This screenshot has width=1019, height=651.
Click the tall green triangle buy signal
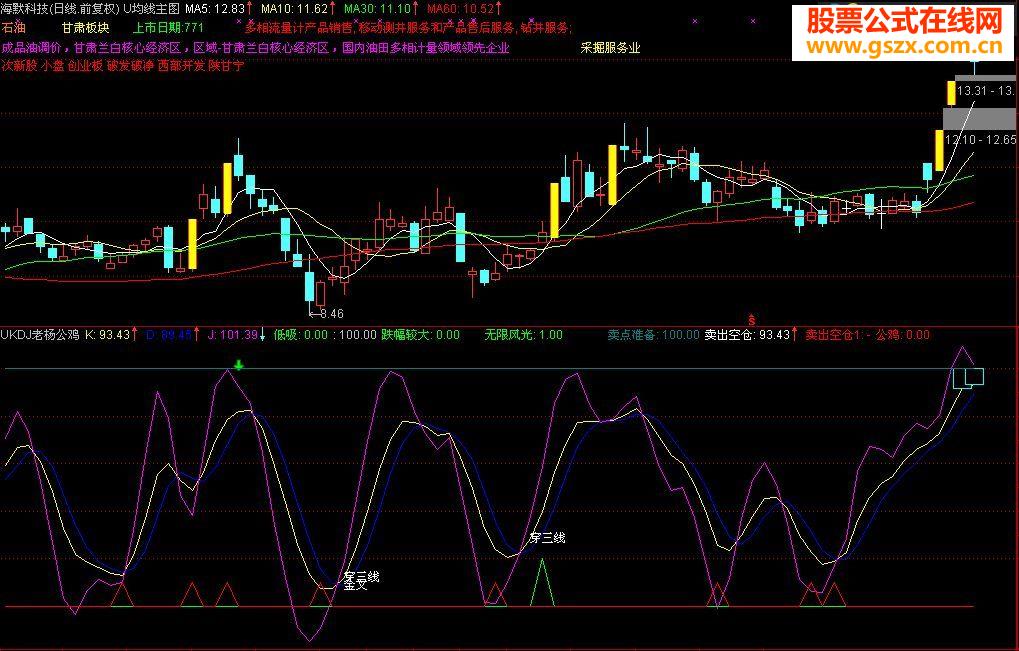pos(543,582)
